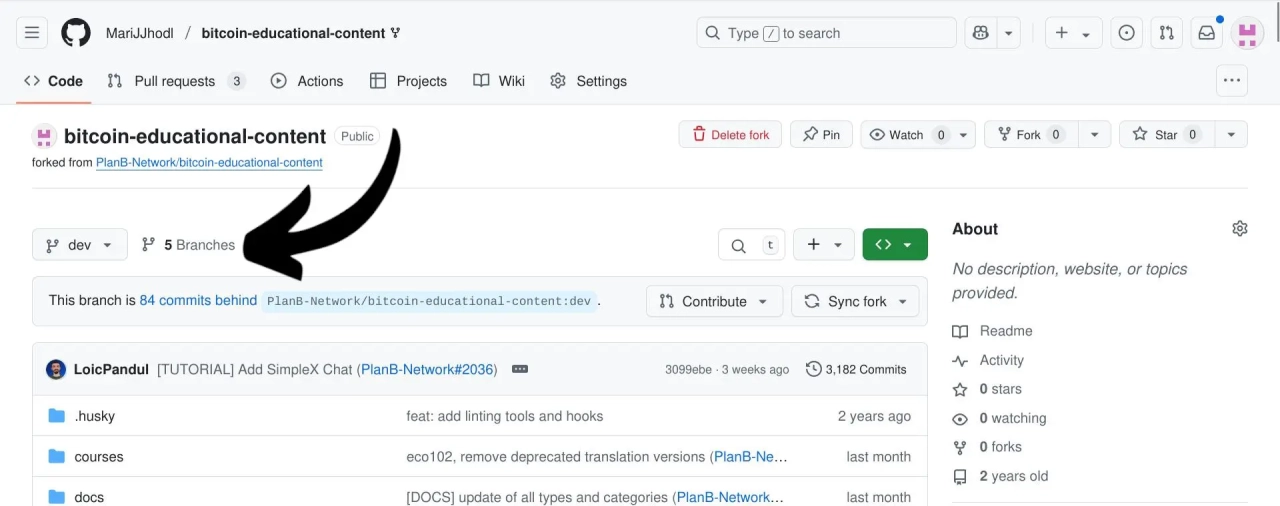Click the Delete fork button

coord(729,135)
